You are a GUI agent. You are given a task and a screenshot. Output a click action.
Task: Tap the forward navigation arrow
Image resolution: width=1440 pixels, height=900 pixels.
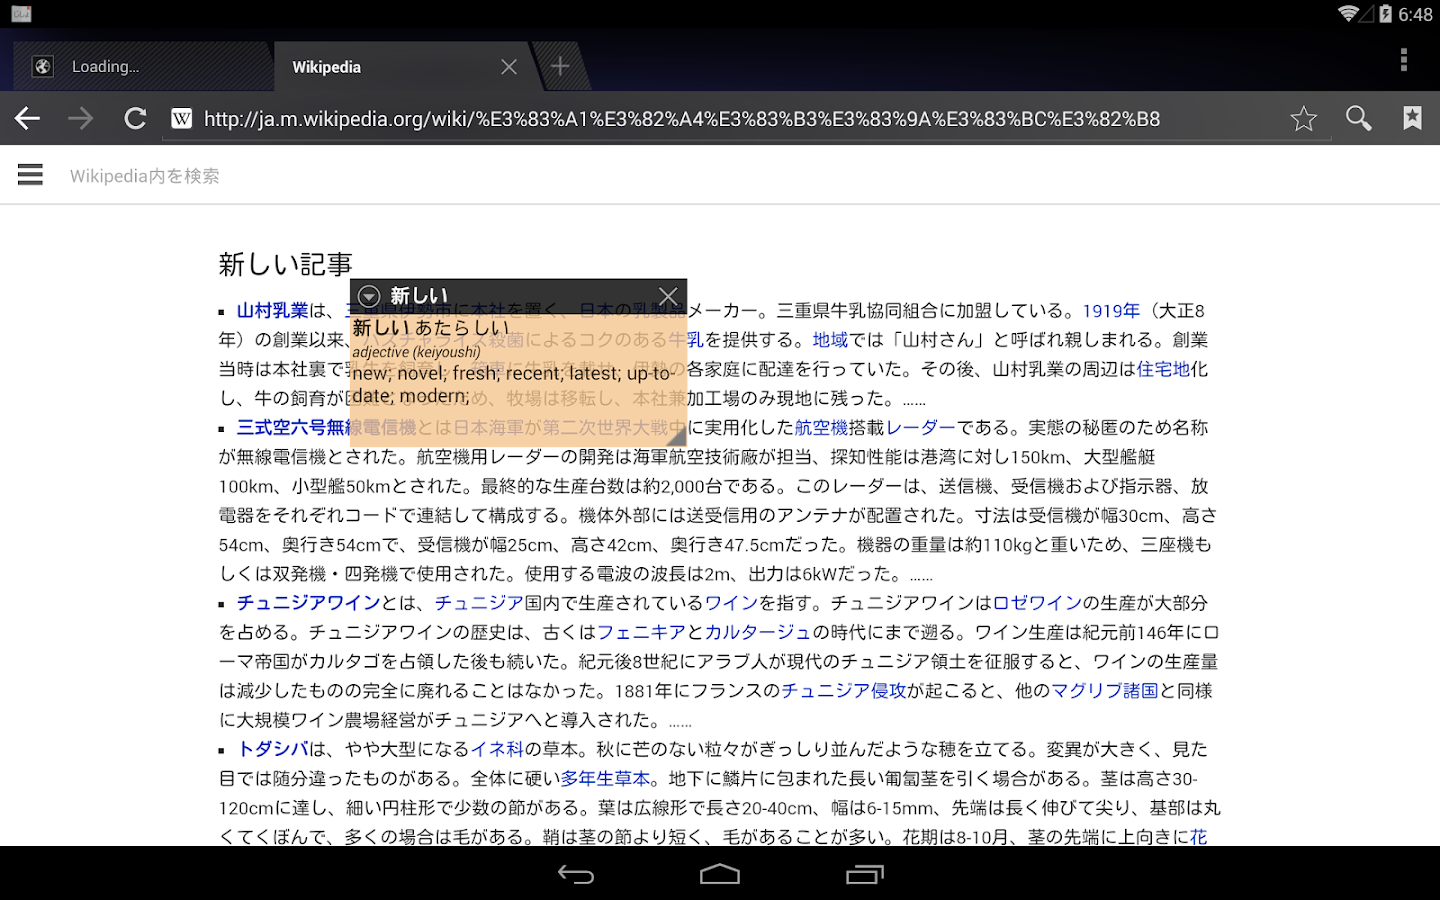[x=80, y=117]
